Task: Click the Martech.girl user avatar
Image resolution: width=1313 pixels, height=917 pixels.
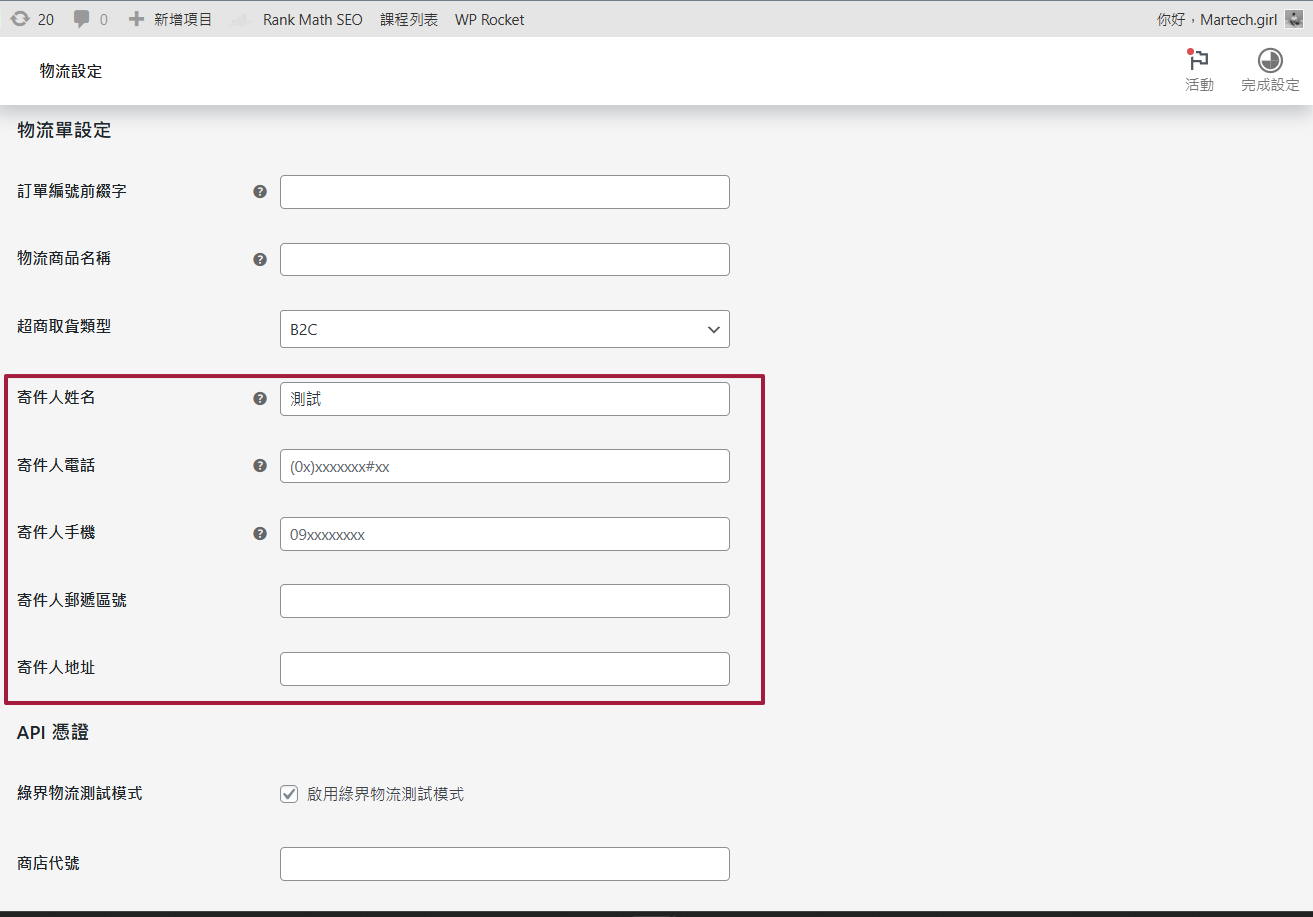Action: point(1294,19)
